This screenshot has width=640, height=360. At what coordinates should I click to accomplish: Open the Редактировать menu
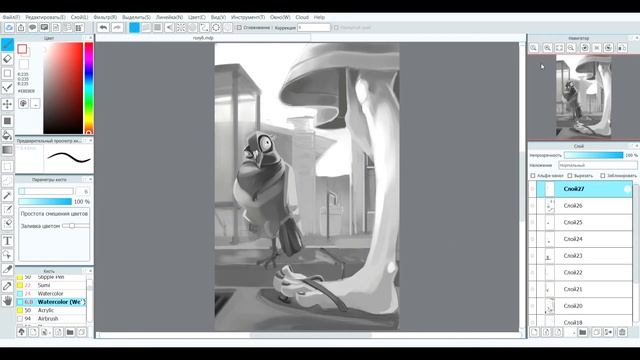tap(45, 17)
